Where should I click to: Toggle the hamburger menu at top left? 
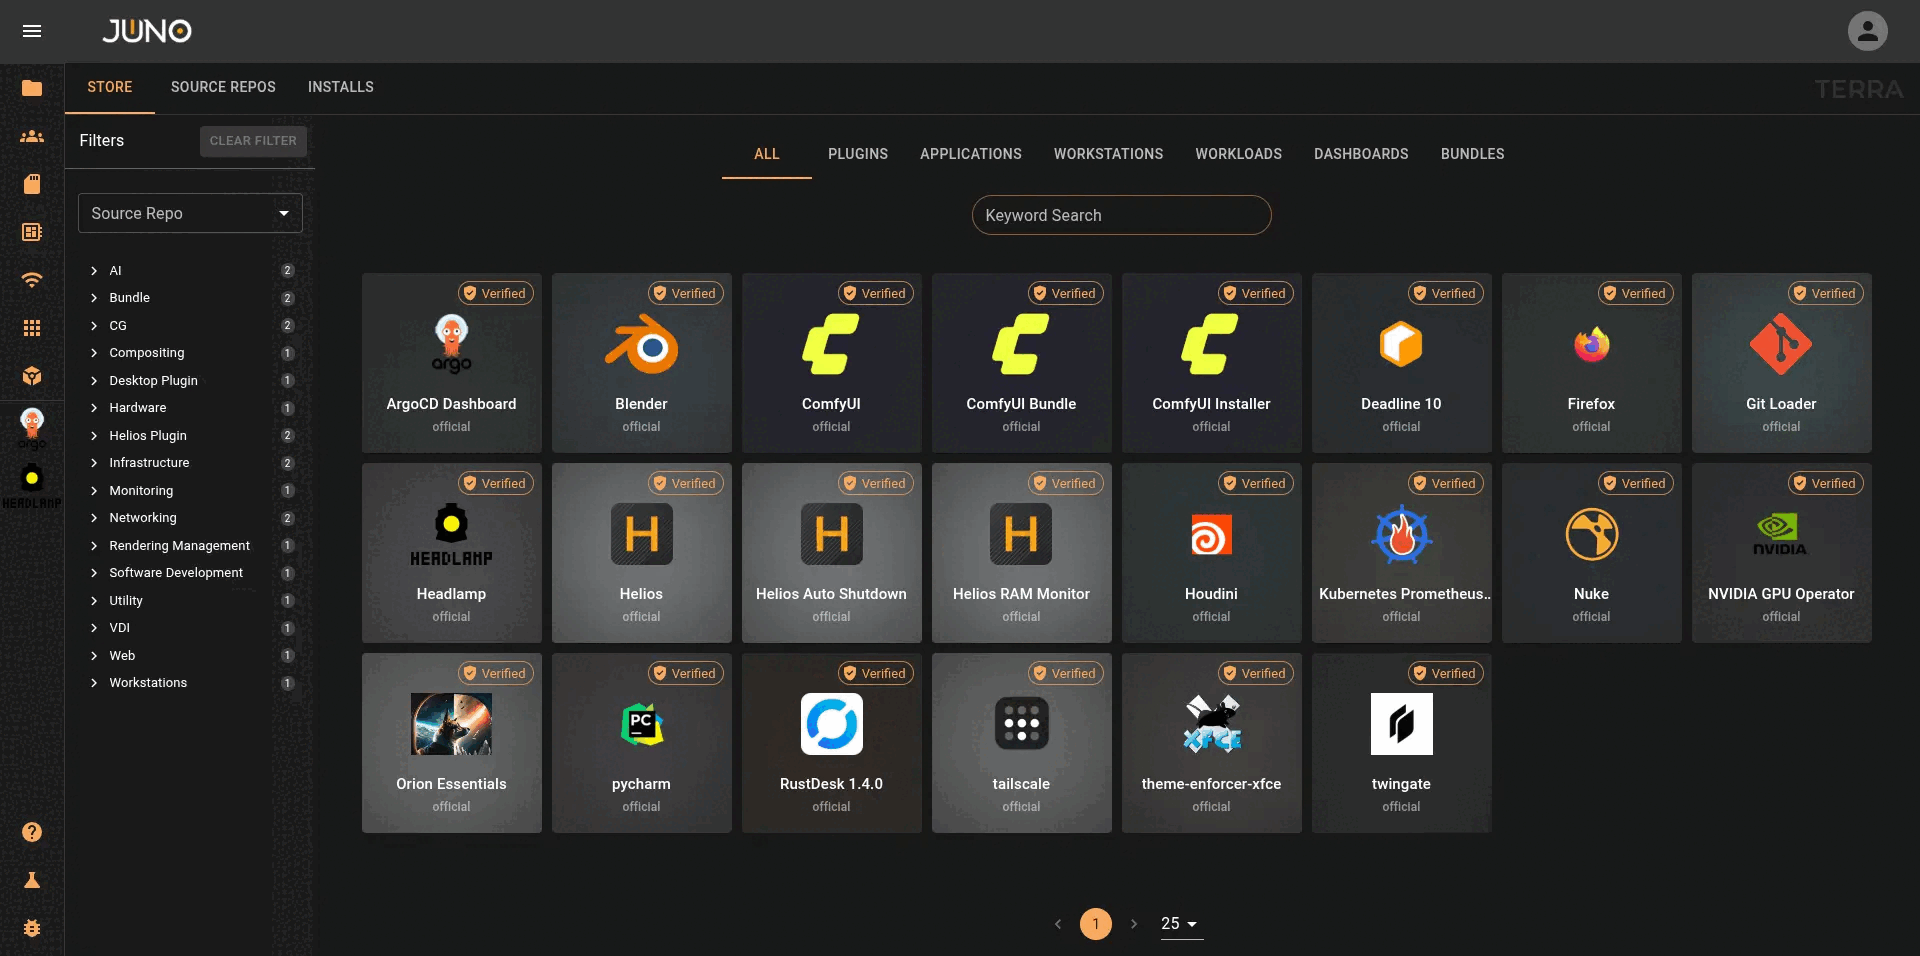[32, 31]
